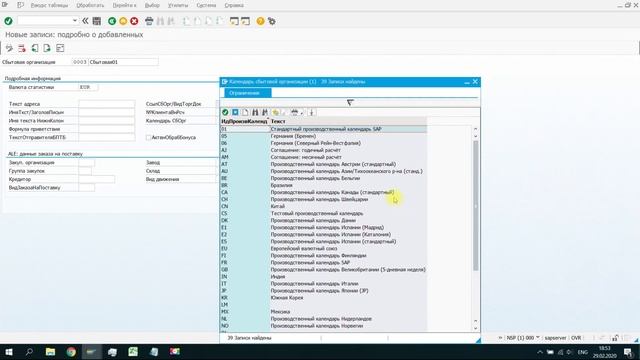Select the Соглашение: годичный расчёт row
640x360 pixels.
tap(324, 150)
